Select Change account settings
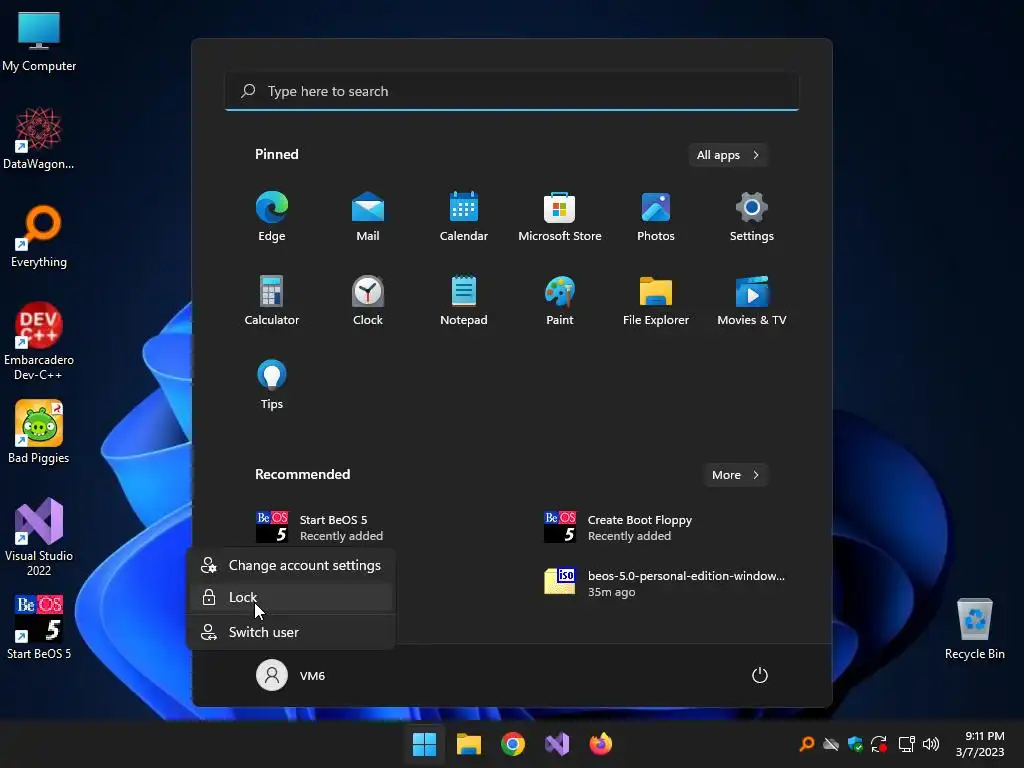Viewport: 1024px width, 768px height. point(291,566)
